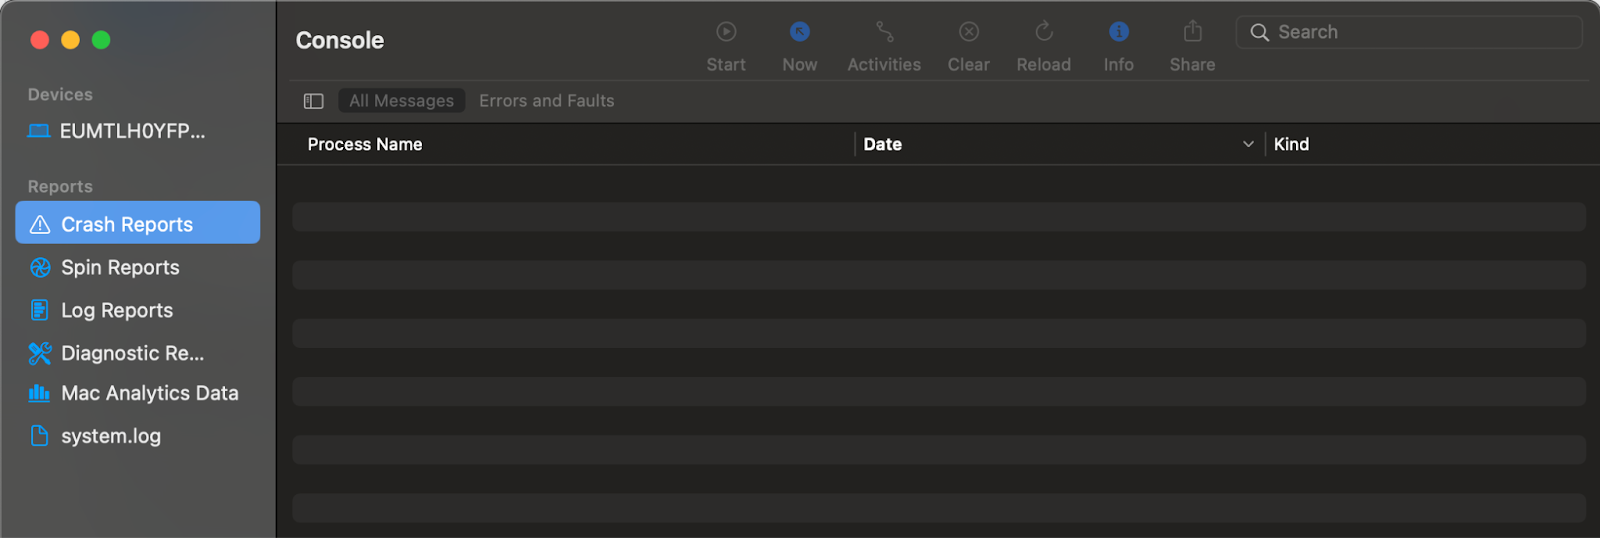Open the Activities toolbar icon
The image size is (1600, 538).
884,33
